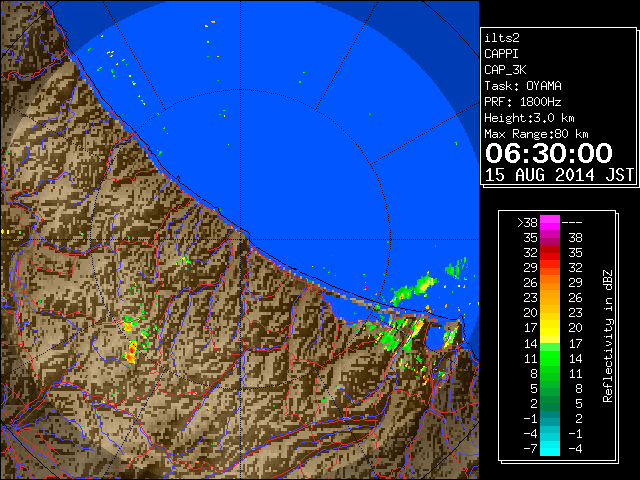
Task: Select the 'Height:3.0 km' text
Action: click(529, 118)
